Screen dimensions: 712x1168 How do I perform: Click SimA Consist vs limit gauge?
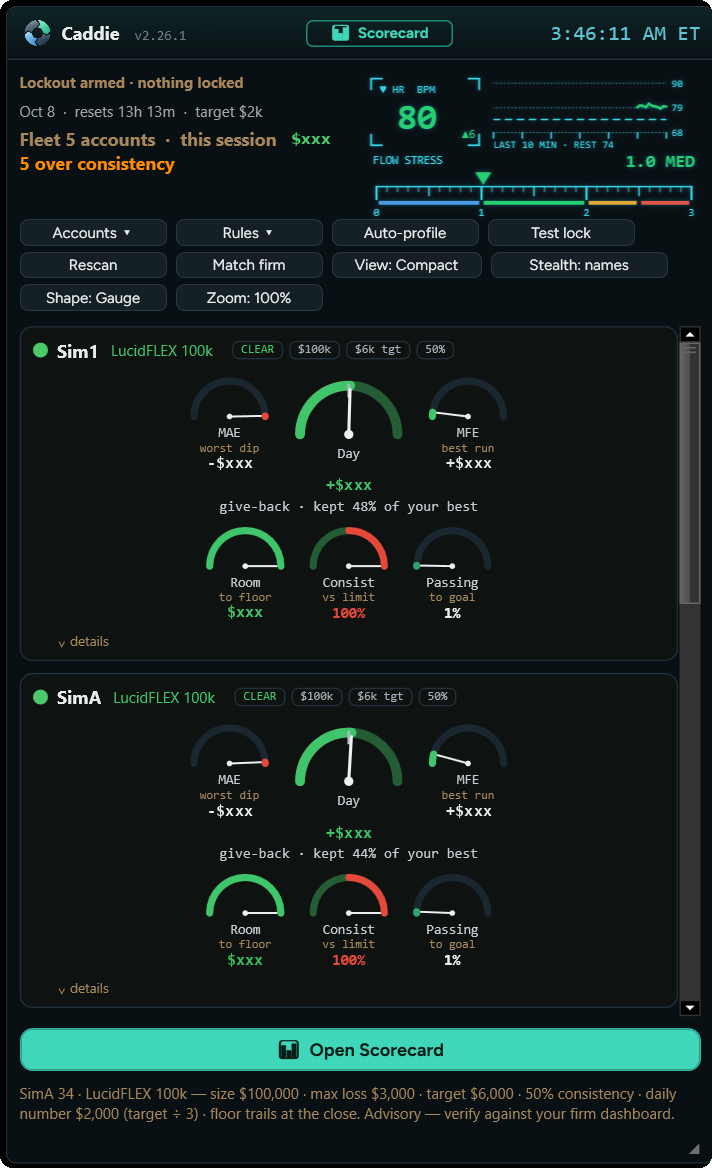[349, 897]
